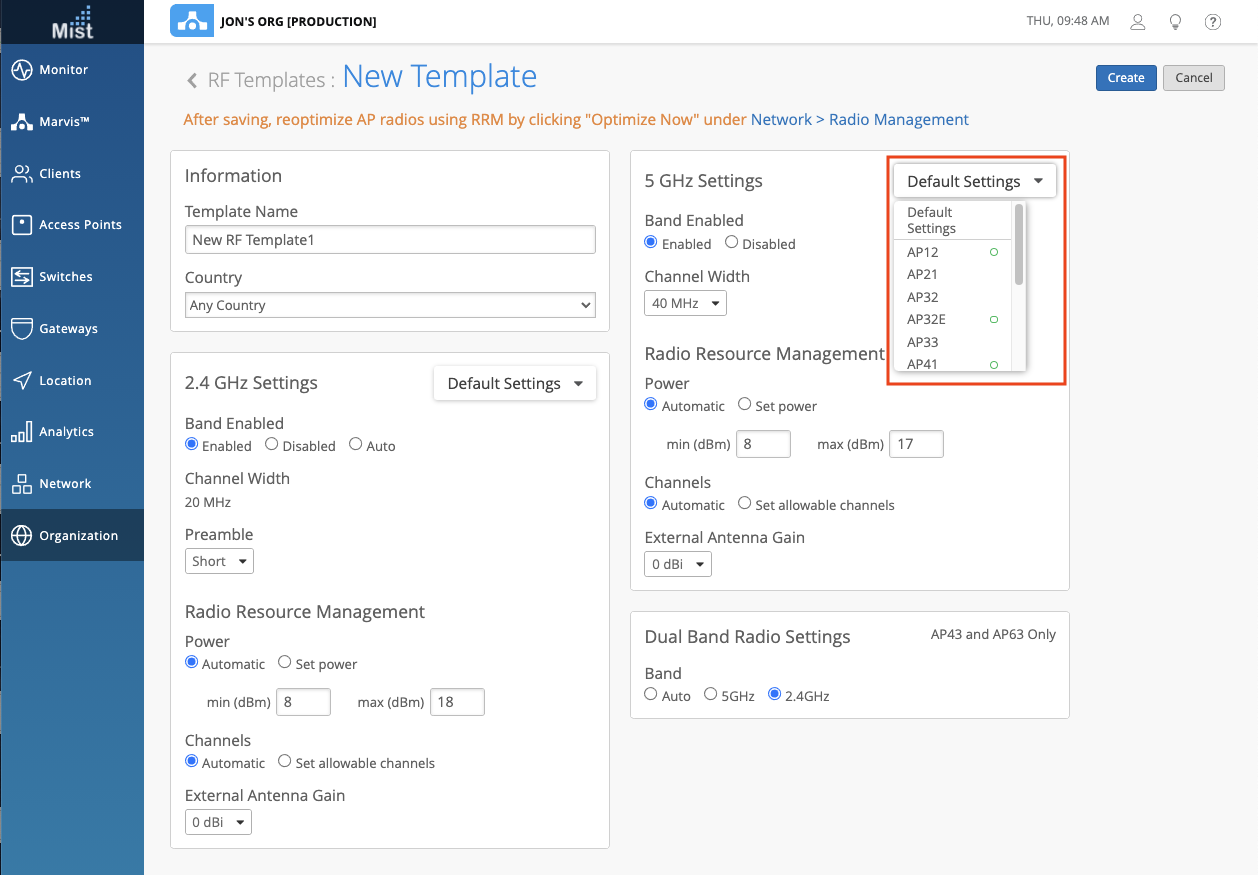The width and height of the screenshot is (1258, 875).
Task: Open Marvis from the sidebar icon
Action: tap(22, 122)
